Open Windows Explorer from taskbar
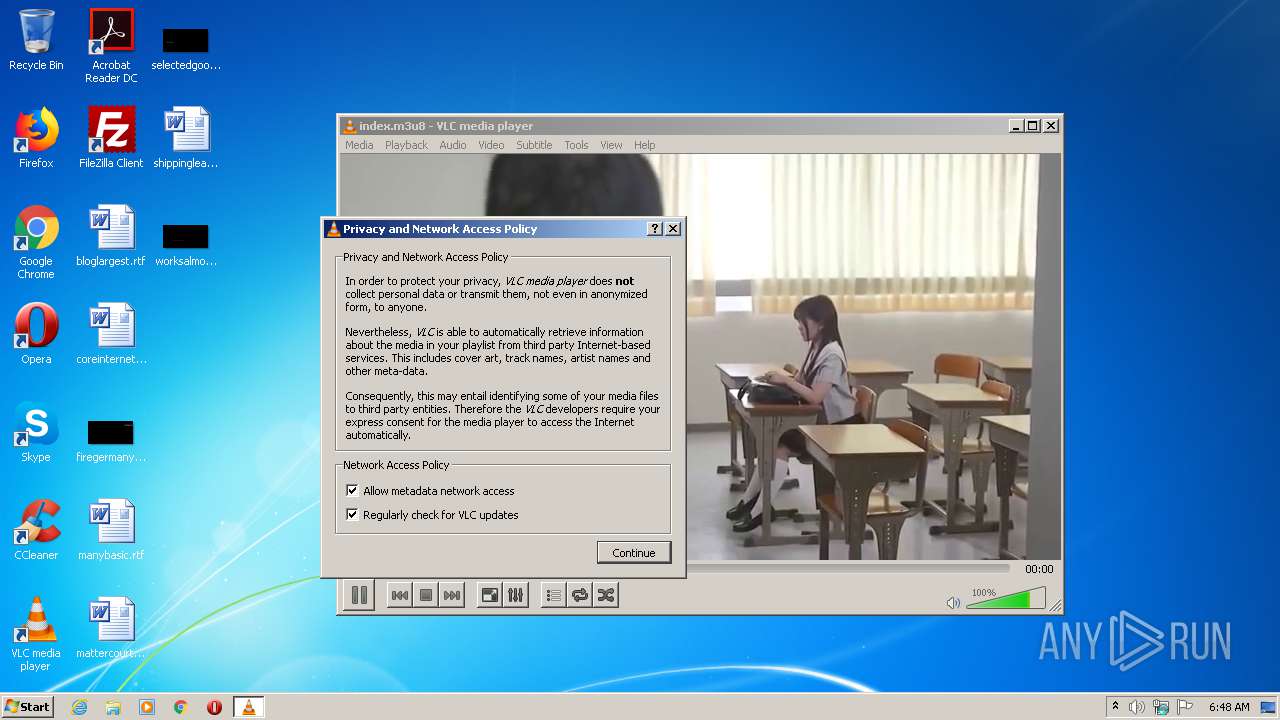The width and height of the screenshot is (1280, 720). [x=113, y=707]
